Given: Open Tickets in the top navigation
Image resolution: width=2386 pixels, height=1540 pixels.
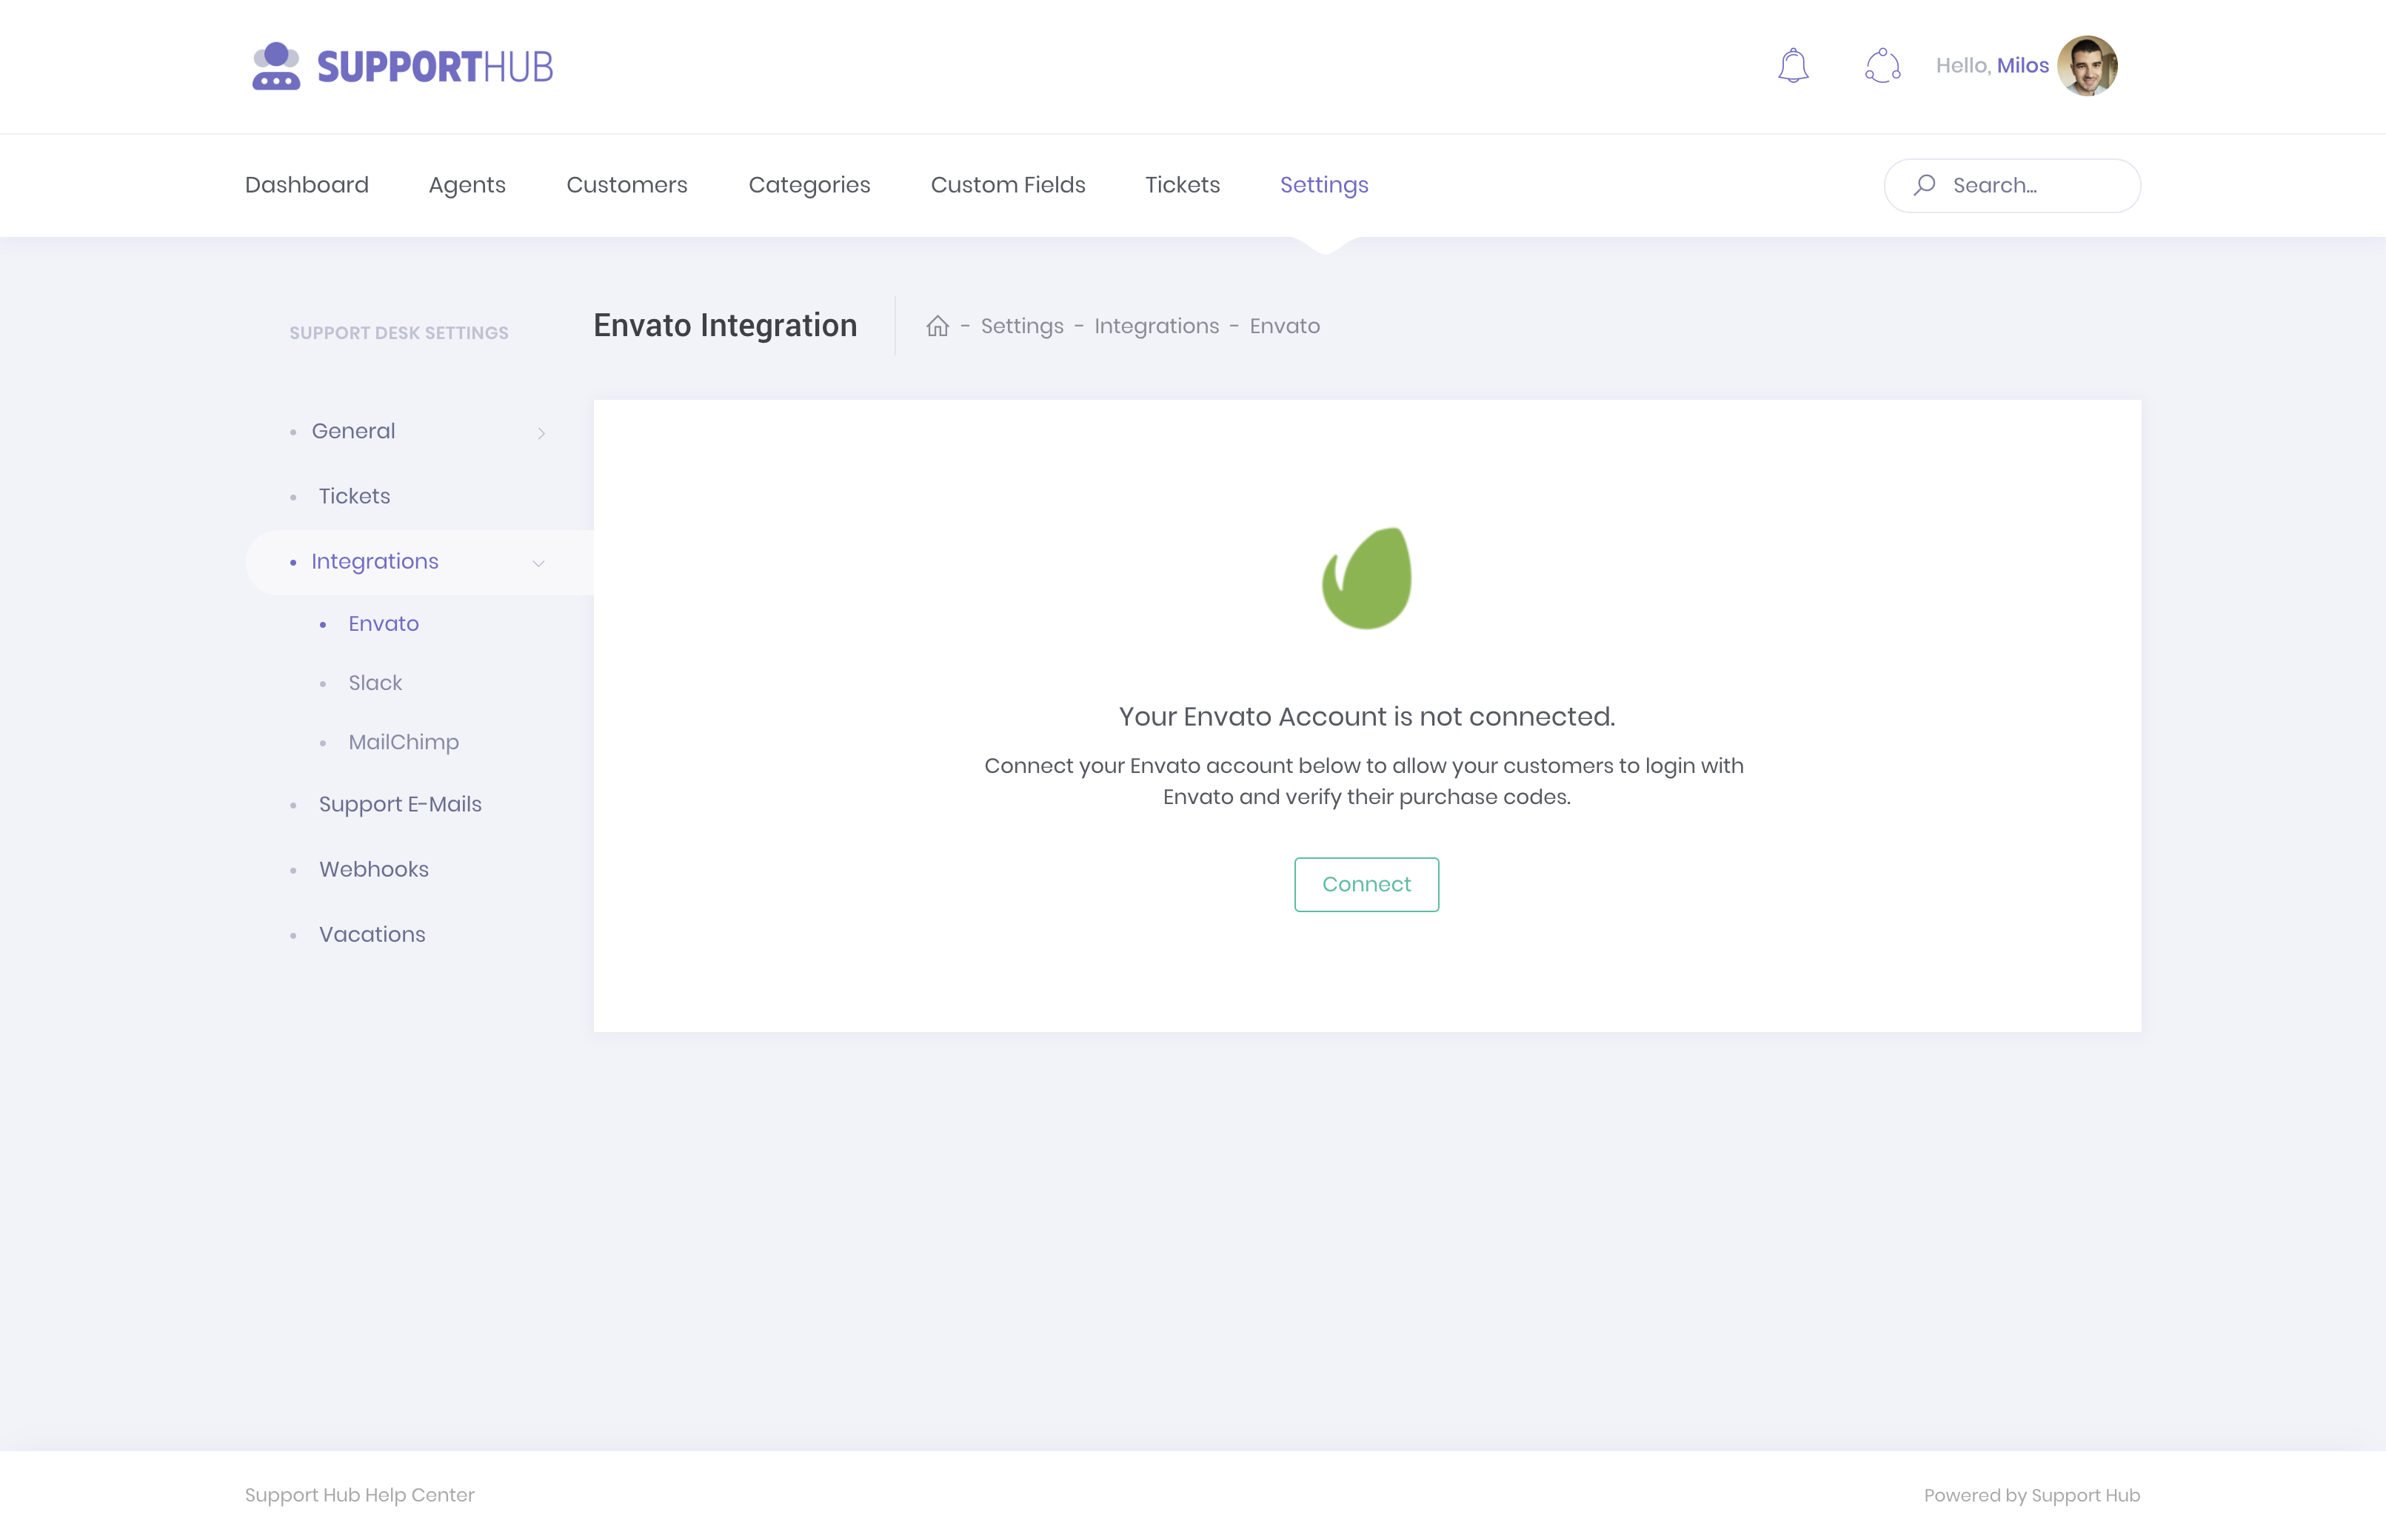Looking at the screenshot, I should tap(1182, 185).
